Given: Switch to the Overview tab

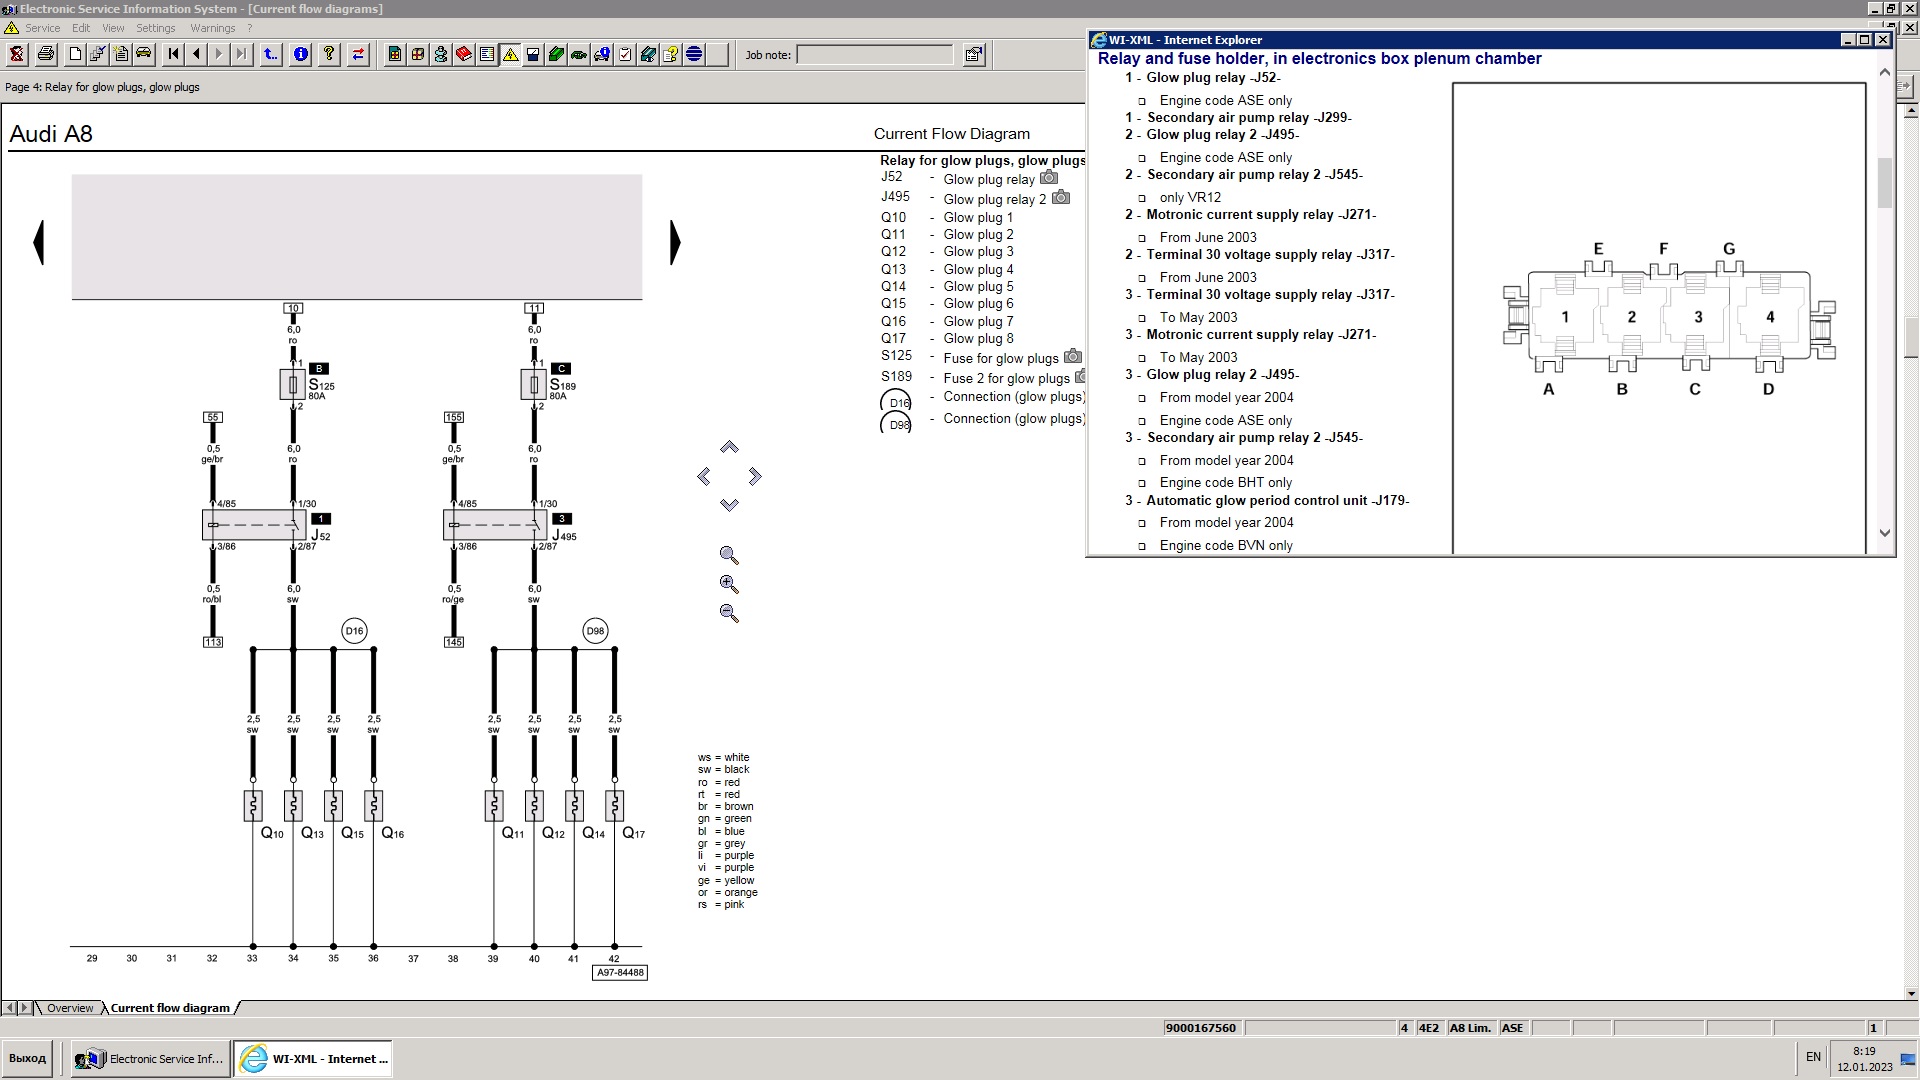Looking at the screenshot, I should (70, 1008).
